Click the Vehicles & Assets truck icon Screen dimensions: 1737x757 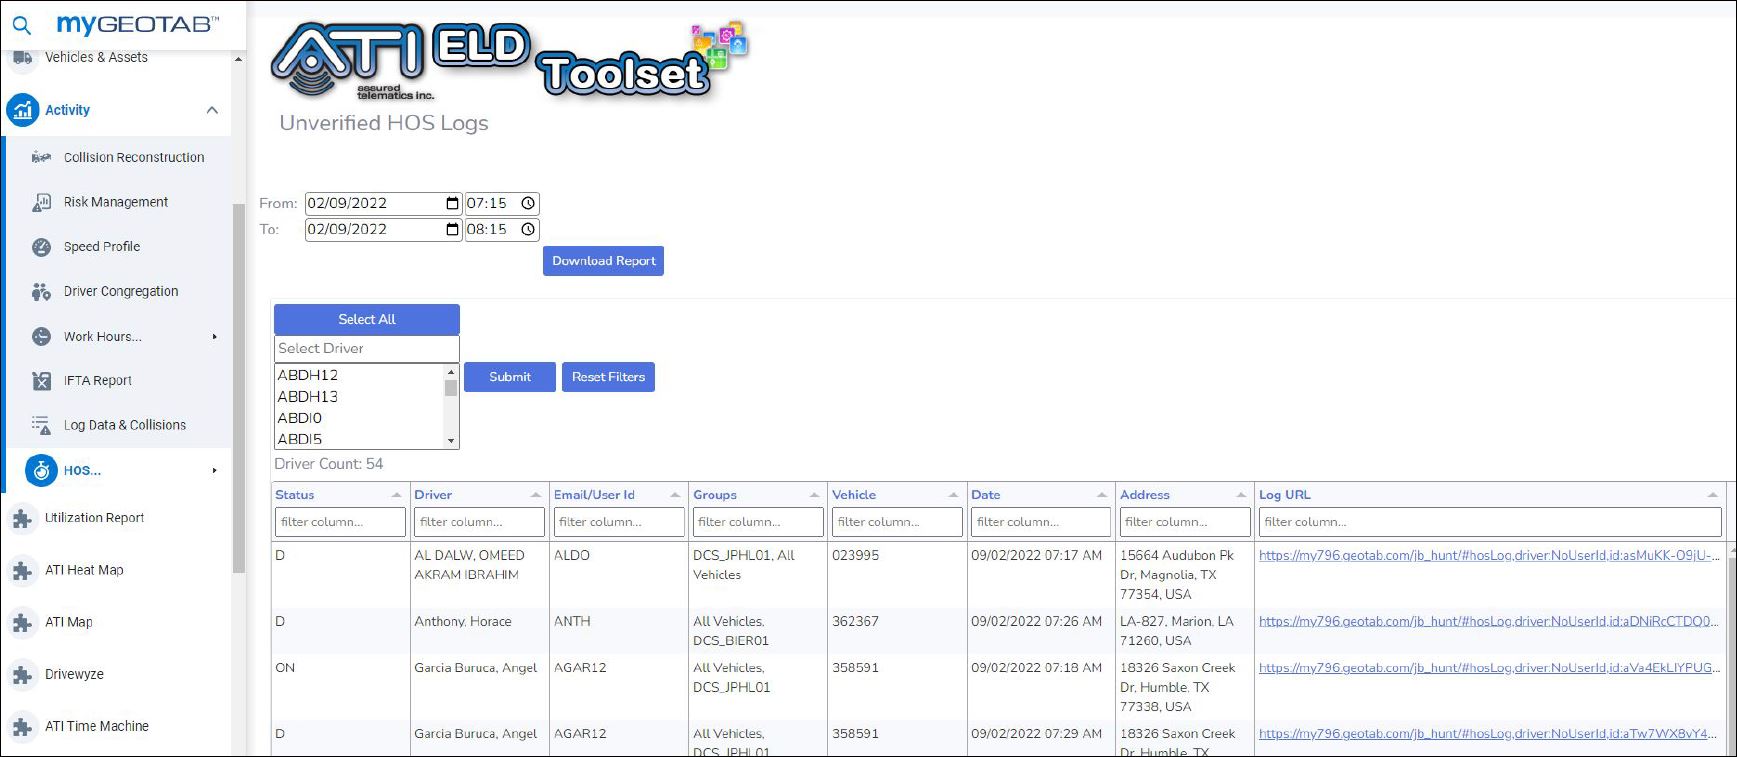click(21, 58)
